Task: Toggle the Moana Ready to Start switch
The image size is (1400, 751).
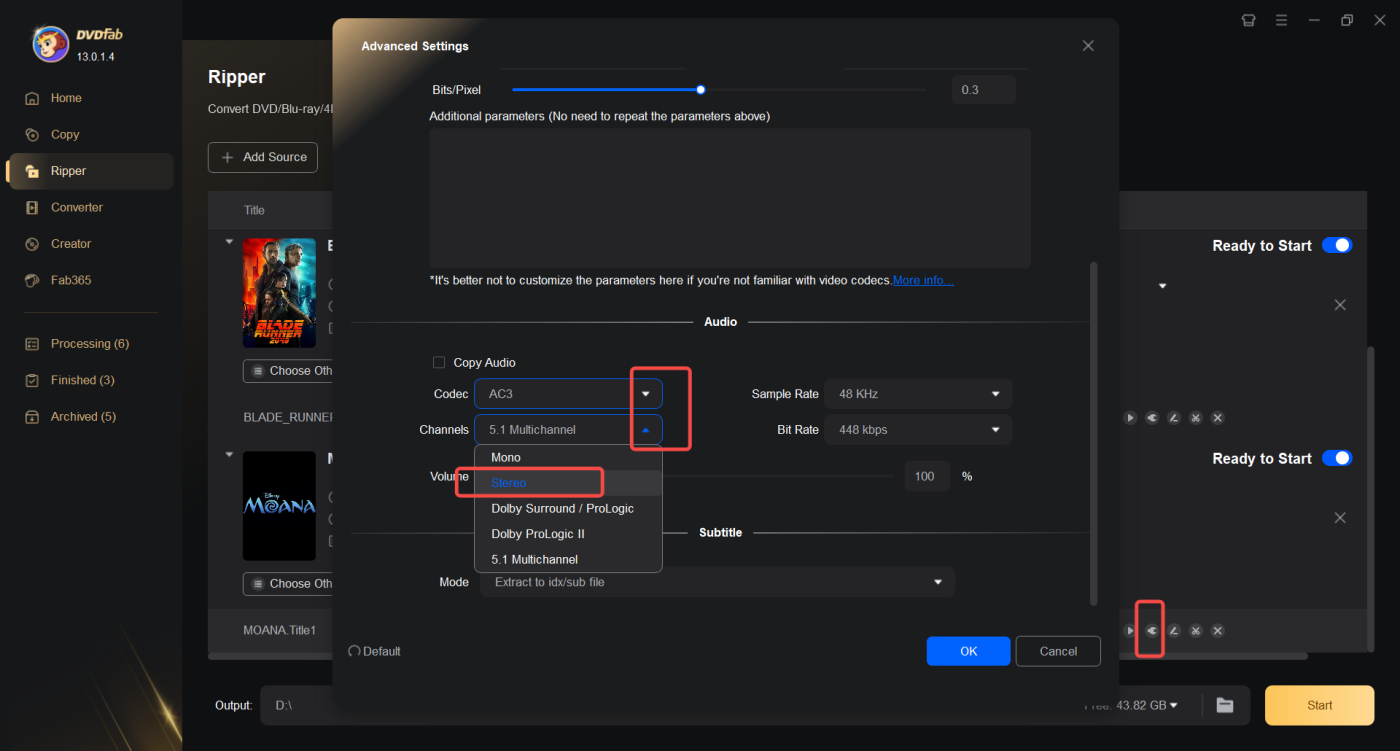Action: click(1336, 458)
